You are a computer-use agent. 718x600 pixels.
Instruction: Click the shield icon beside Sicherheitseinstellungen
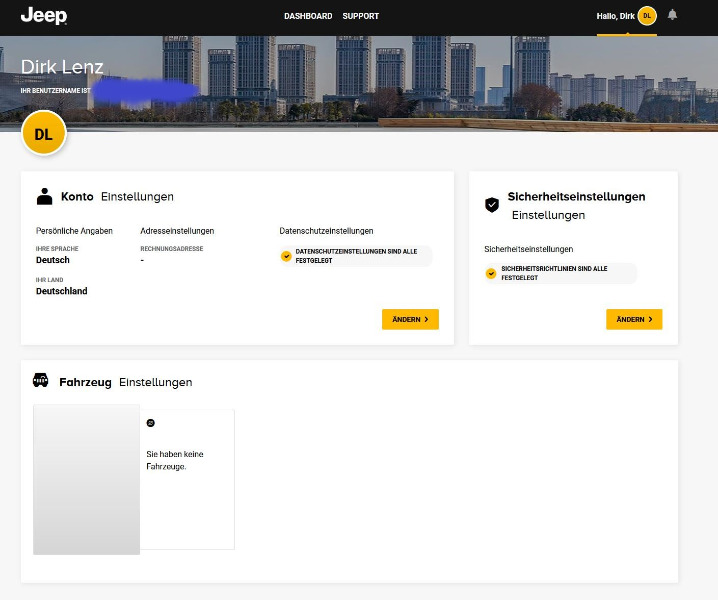[492, 205]
